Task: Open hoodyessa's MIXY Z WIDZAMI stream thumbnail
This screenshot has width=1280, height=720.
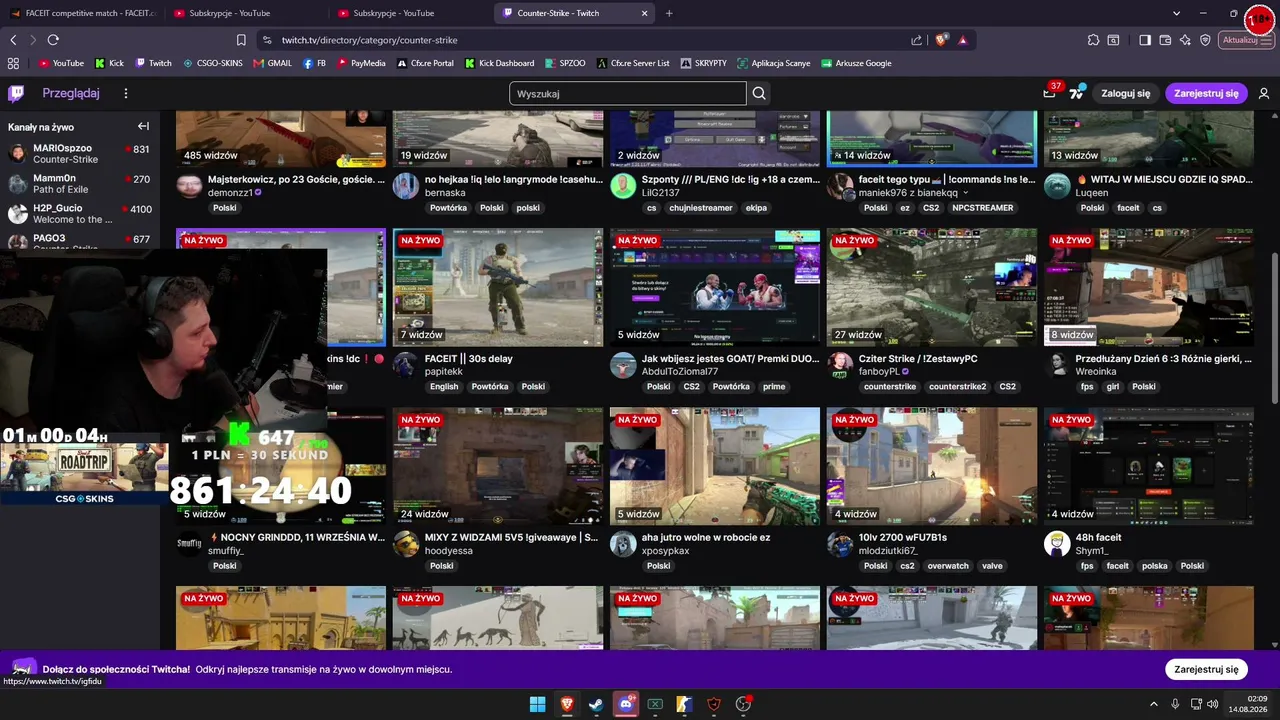Action: (x=498, y=466)
